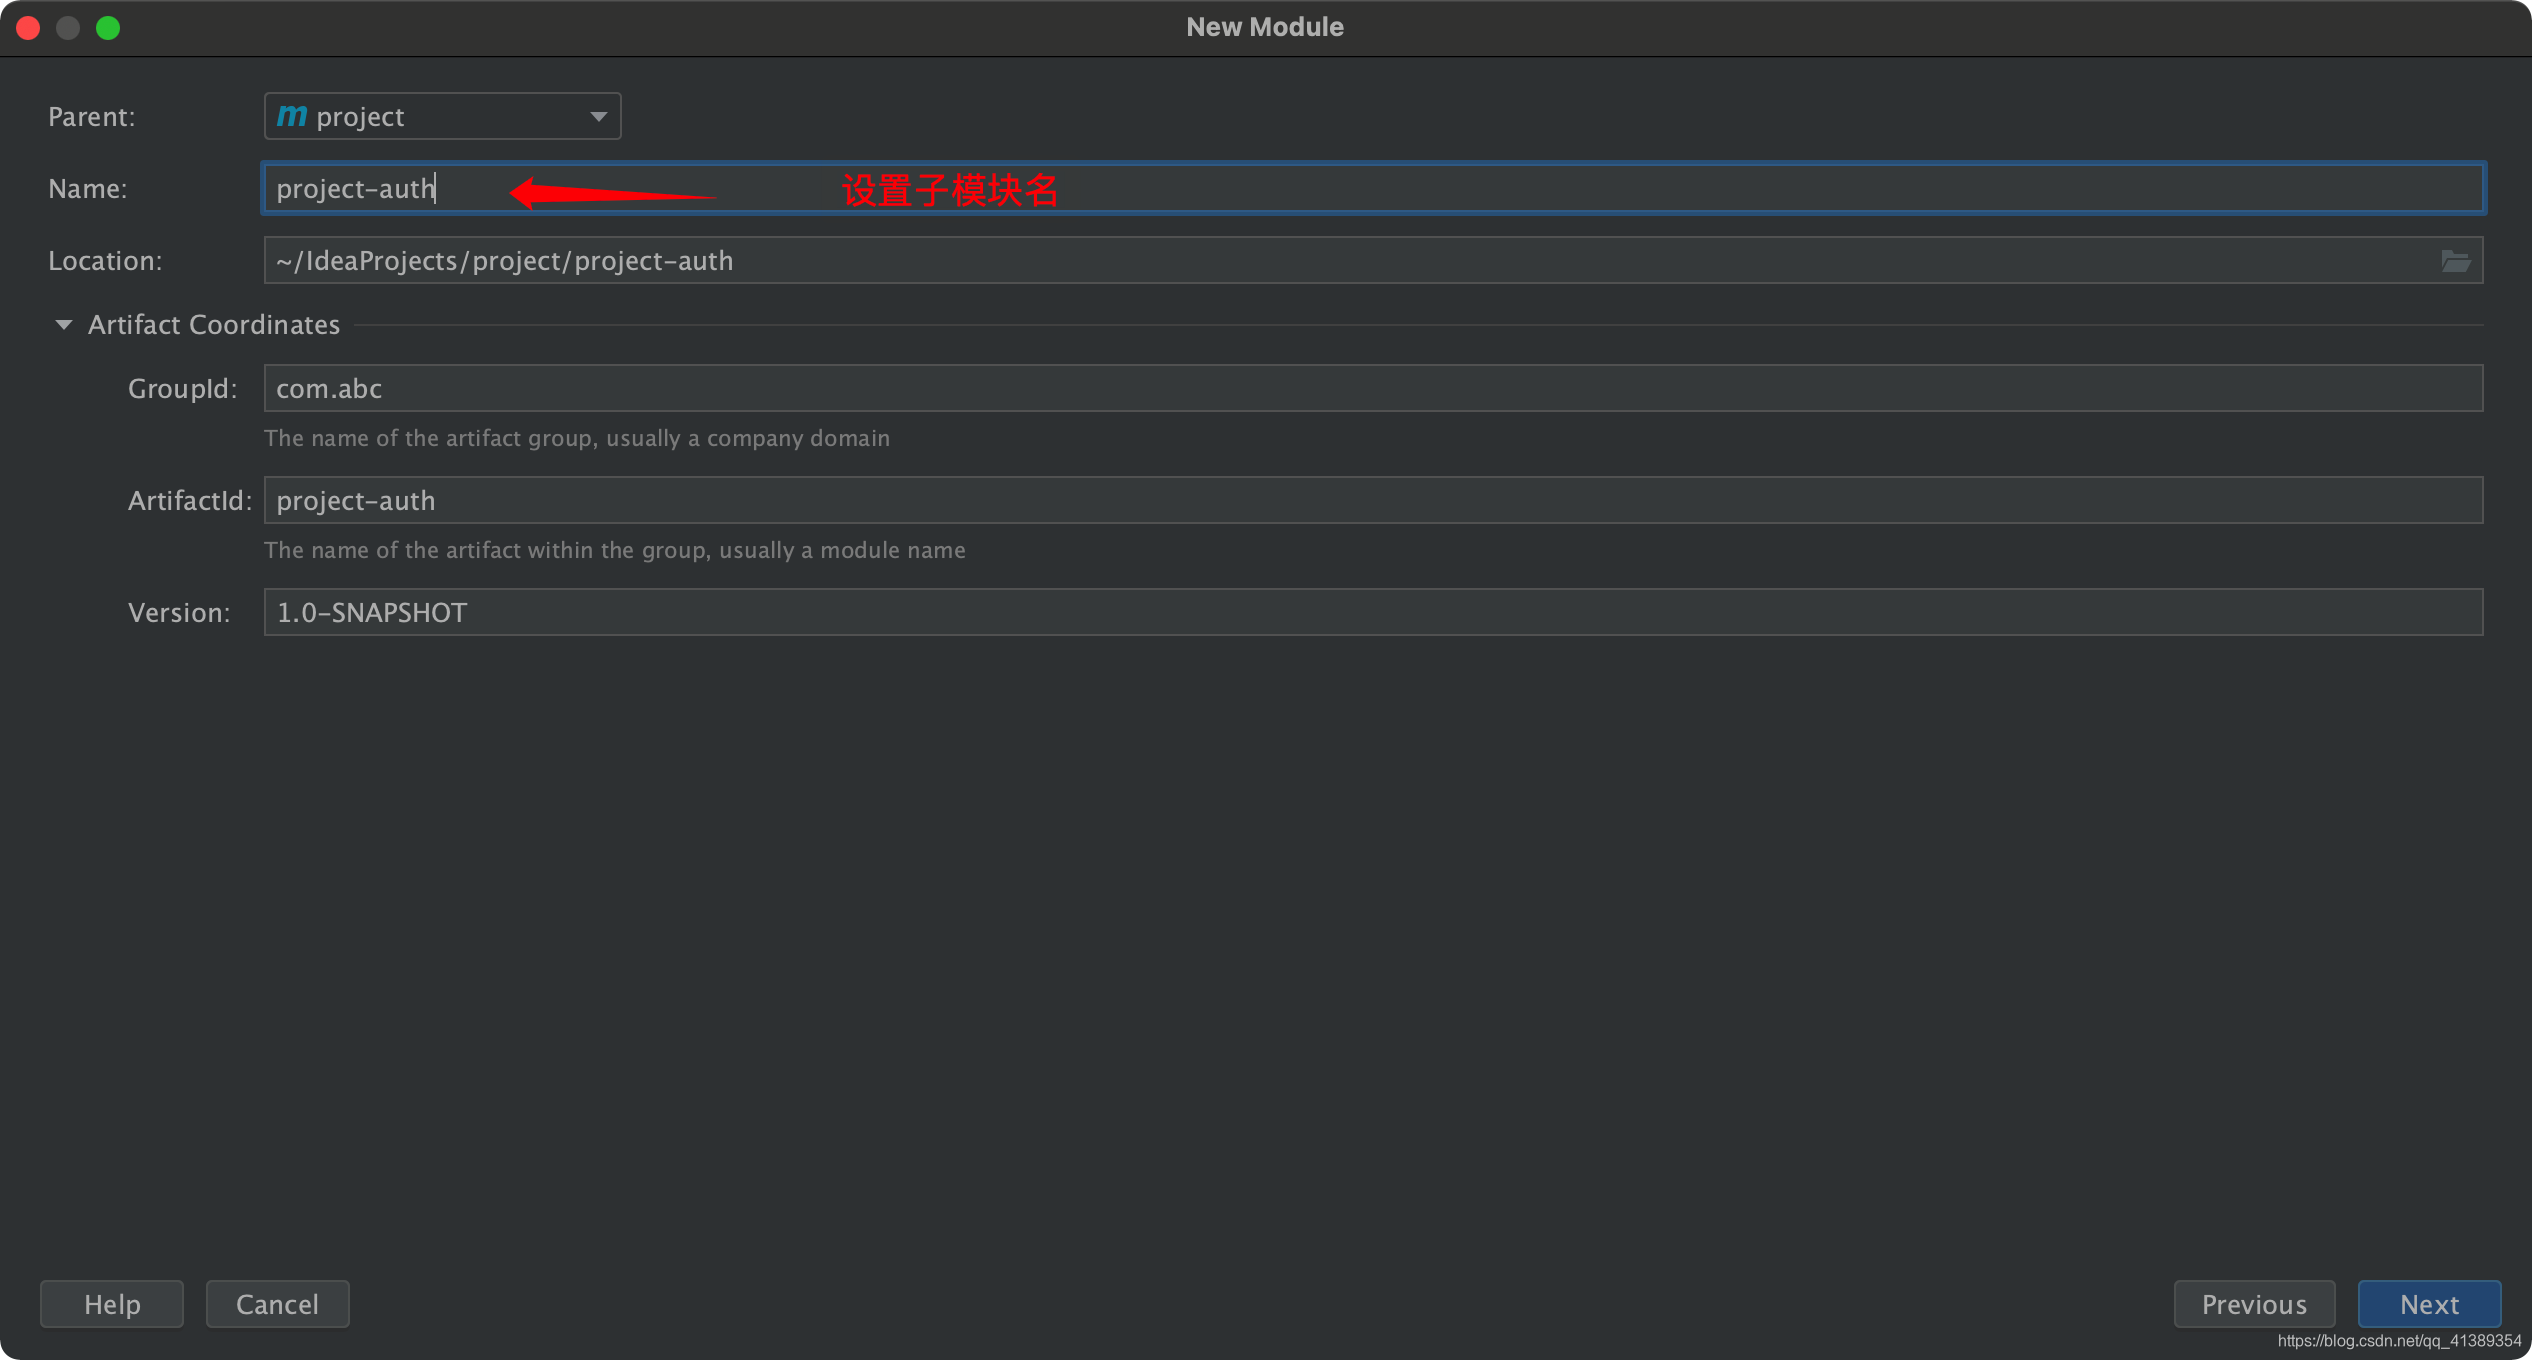Click the Location path field
This screenshot has width=2532, height=1360.
(x=1373, y=260)
